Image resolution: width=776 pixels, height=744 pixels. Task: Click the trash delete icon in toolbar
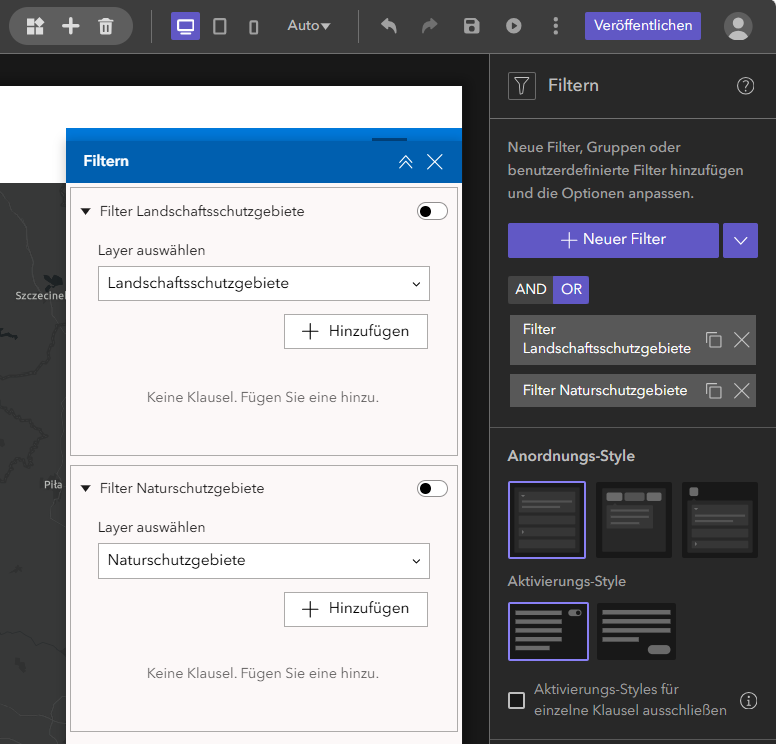click(x=105, y=26)
